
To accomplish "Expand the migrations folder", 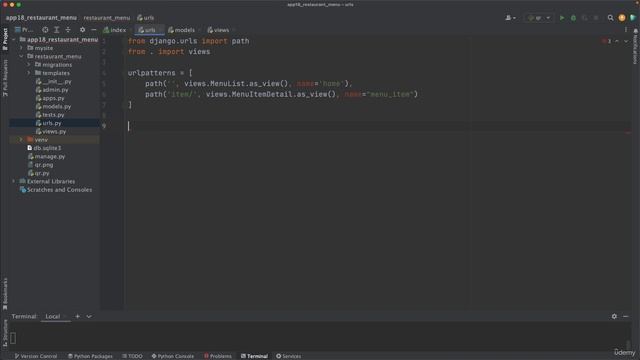I will 29,65.
